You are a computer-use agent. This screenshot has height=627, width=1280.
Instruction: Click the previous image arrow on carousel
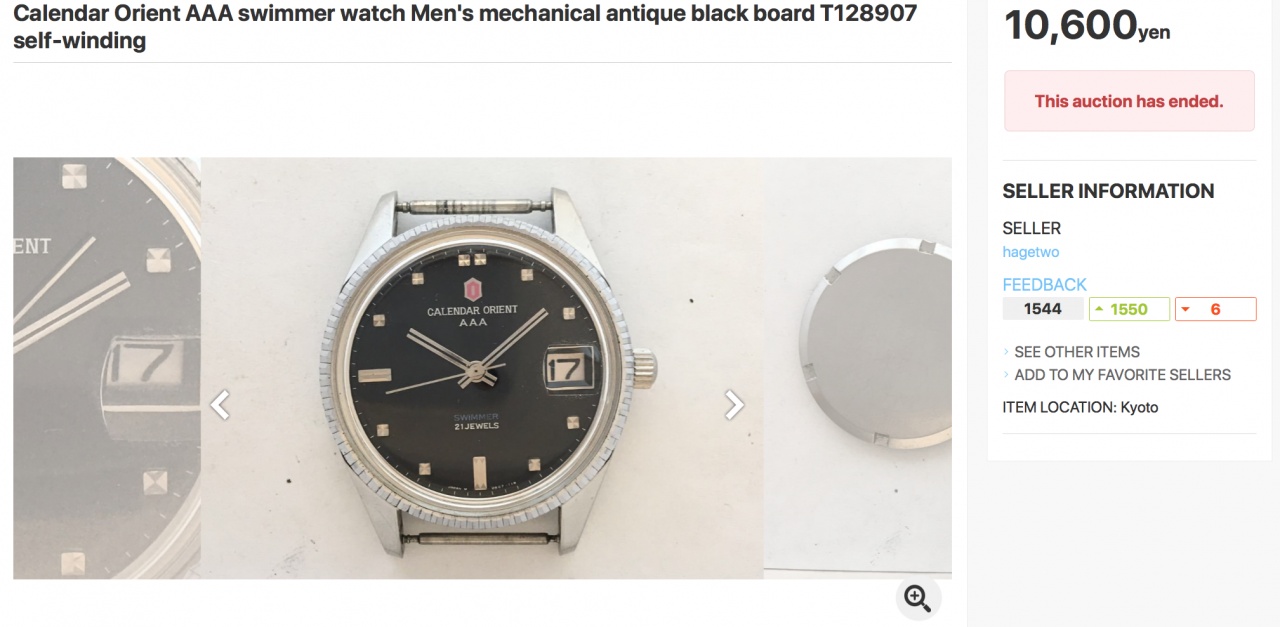pyautogui.click(x=219, y=405)
